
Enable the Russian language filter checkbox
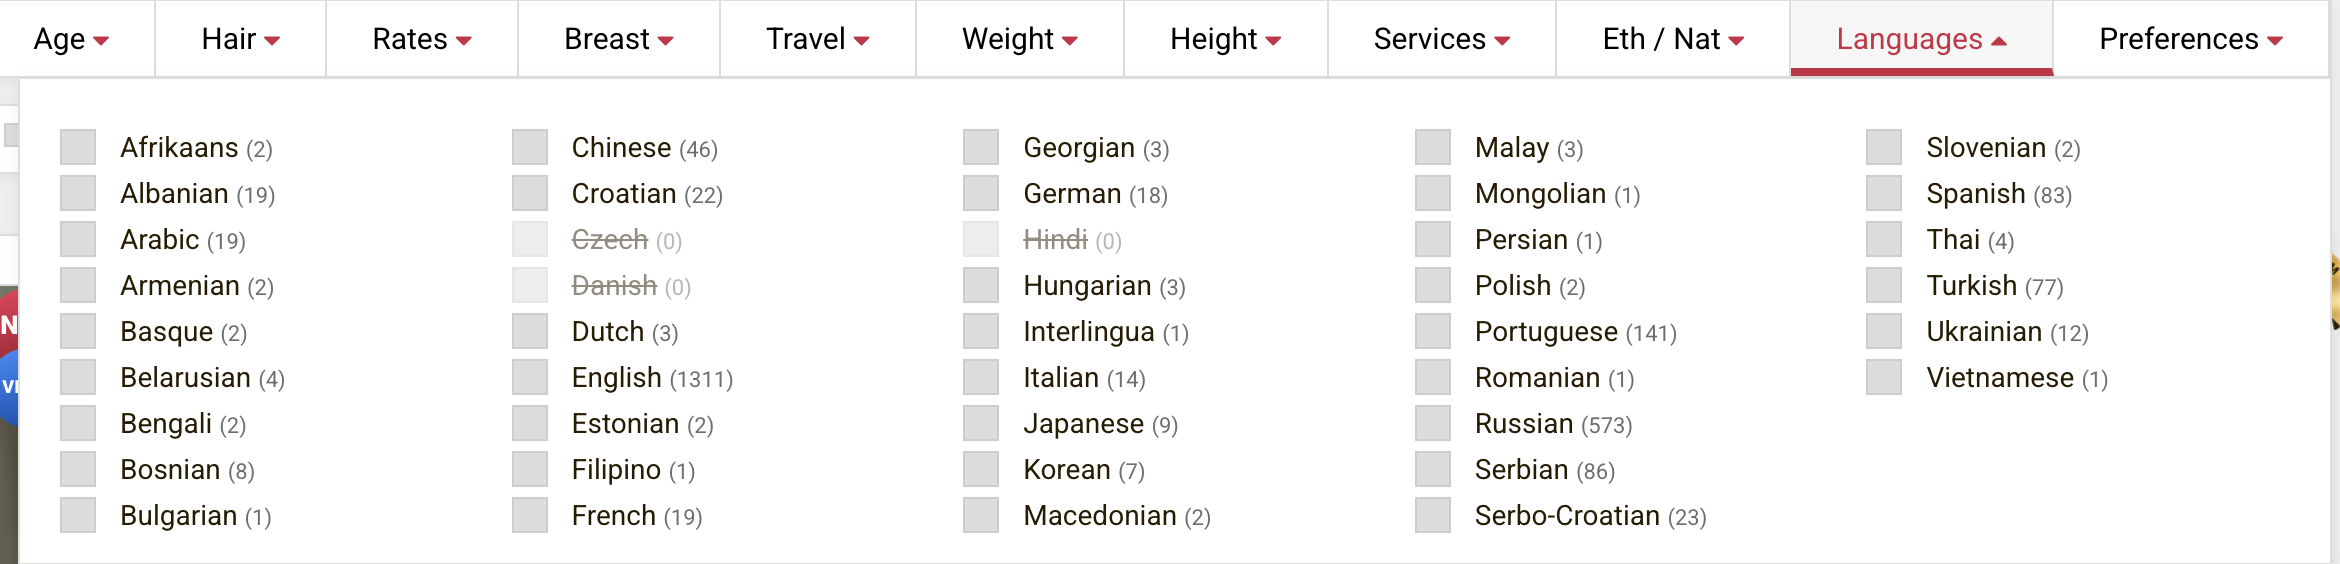point(1433,423)
